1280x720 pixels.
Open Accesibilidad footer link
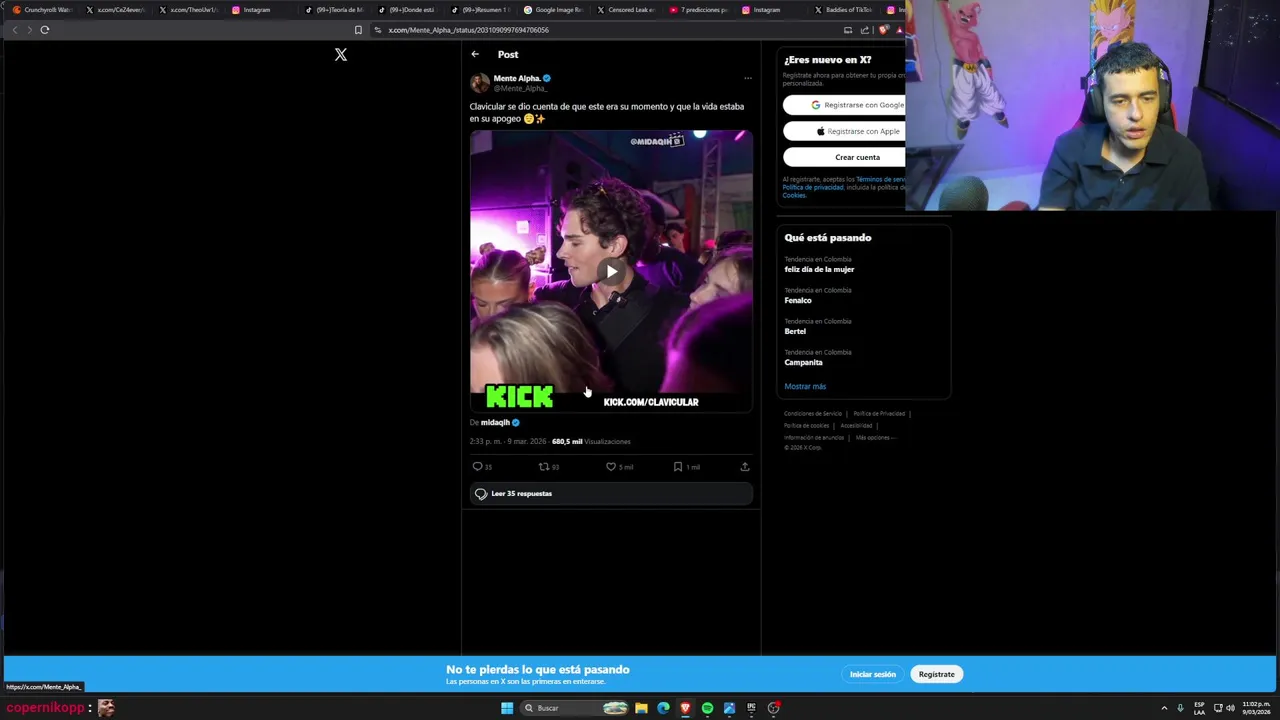tap(856, 425)
